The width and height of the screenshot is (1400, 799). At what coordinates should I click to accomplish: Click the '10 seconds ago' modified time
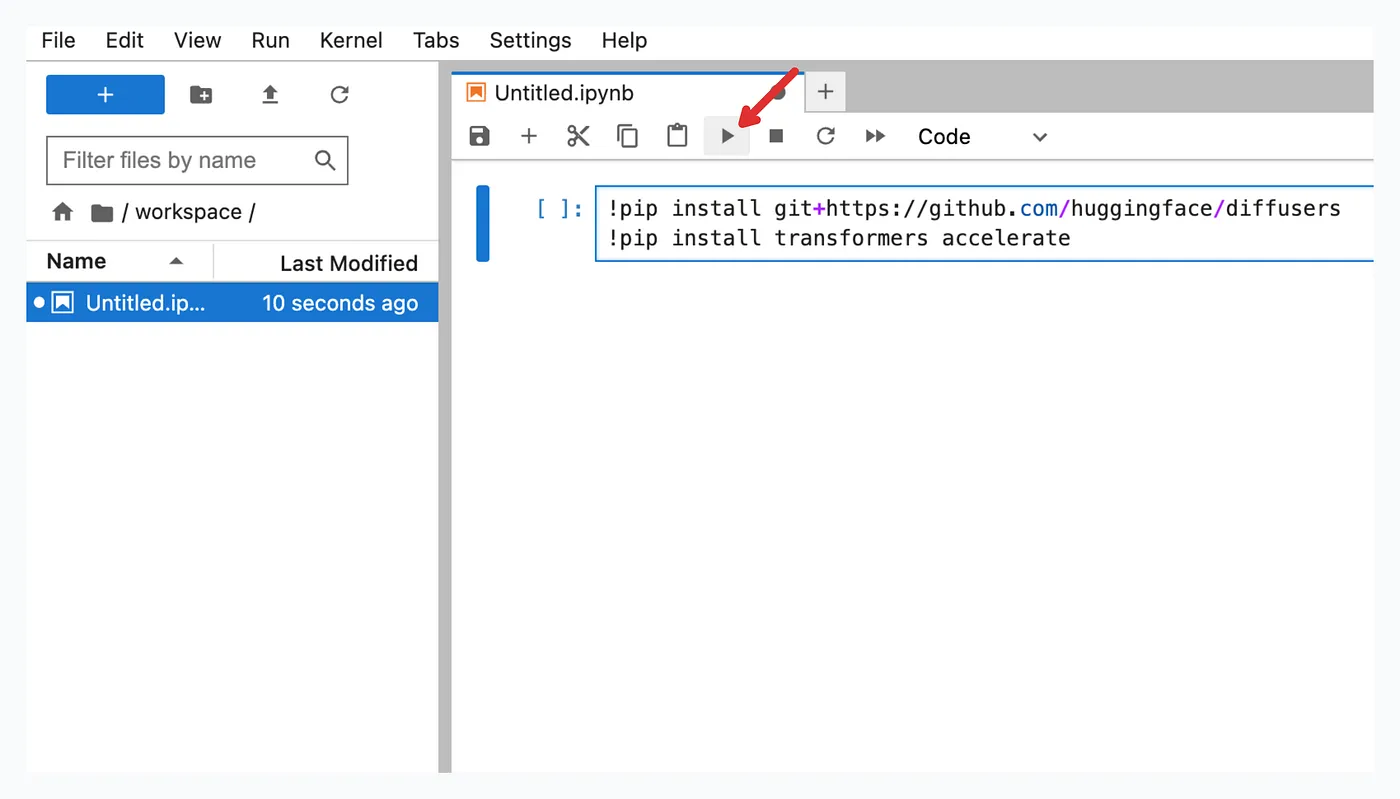click(x=340, y=303)
